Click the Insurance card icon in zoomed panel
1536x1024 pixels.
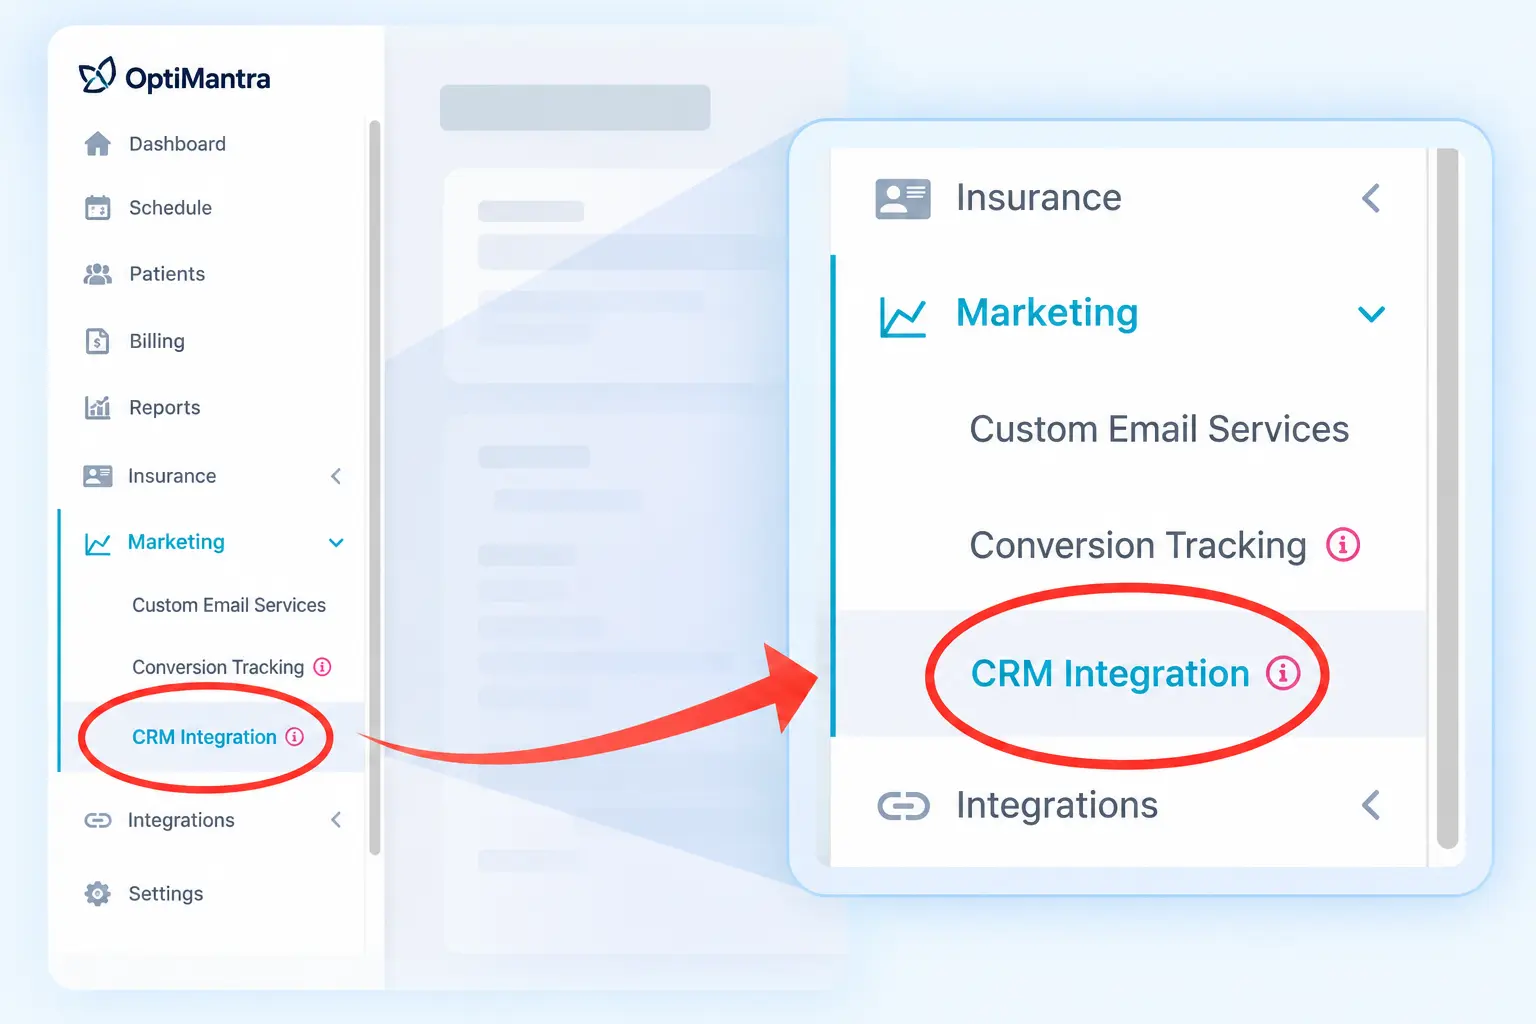[x=903, y=199]
